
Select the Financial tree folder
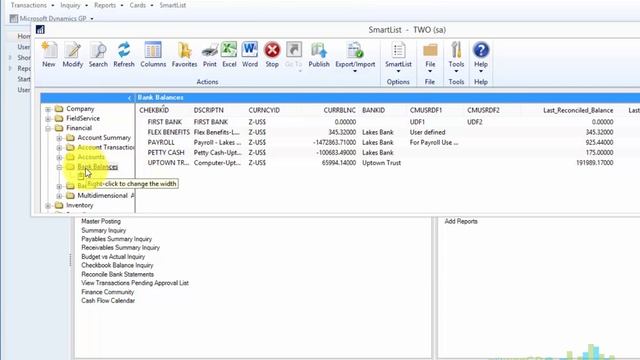[79, 128]
